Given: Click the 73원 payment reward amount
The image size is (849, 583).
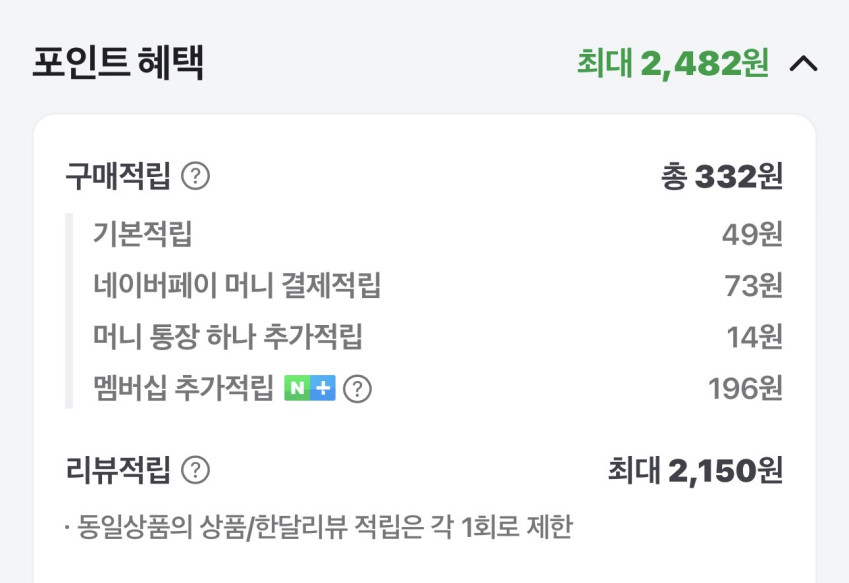Looking at the screenshot, I should [x=753, y=286].
